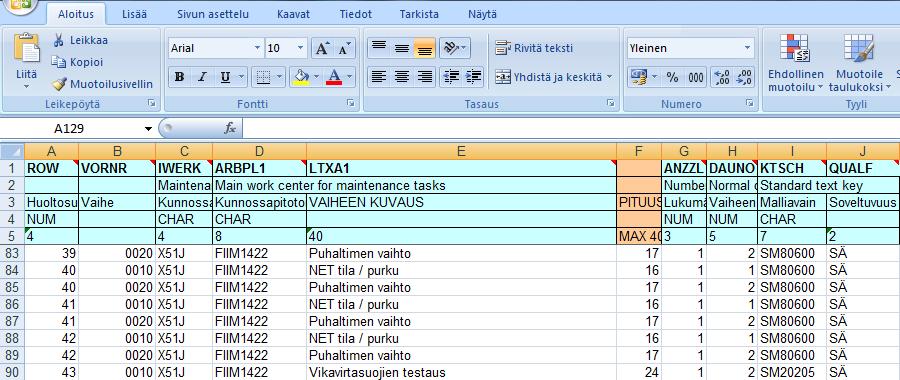Click the LTXA1 header cell
Image resolution: width=900 pixels, height=380 pixels.
click(x=461, y=168)
